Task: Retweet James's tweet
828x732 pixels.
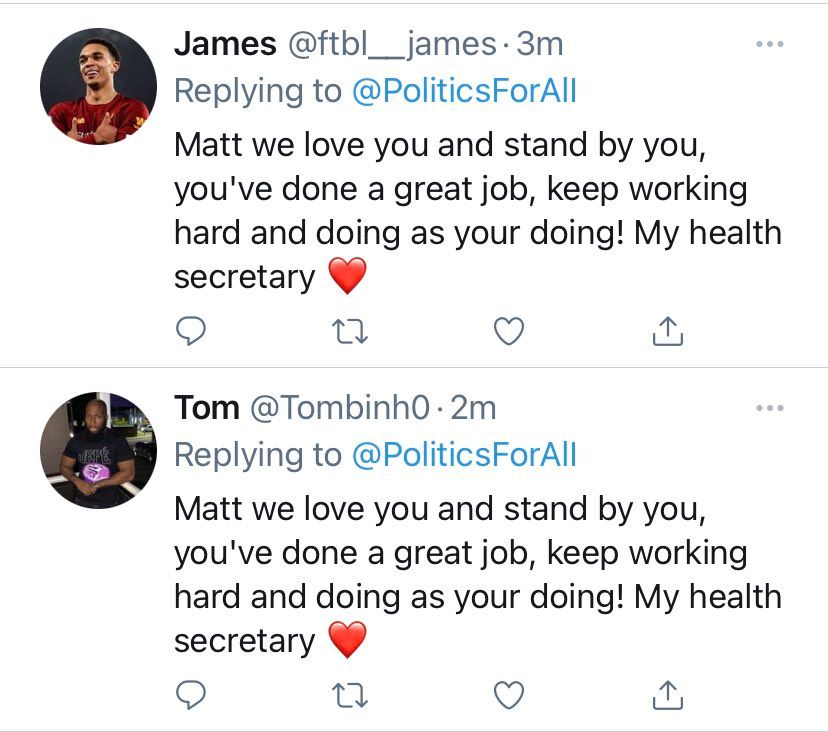Action: (x=349, y=331)
